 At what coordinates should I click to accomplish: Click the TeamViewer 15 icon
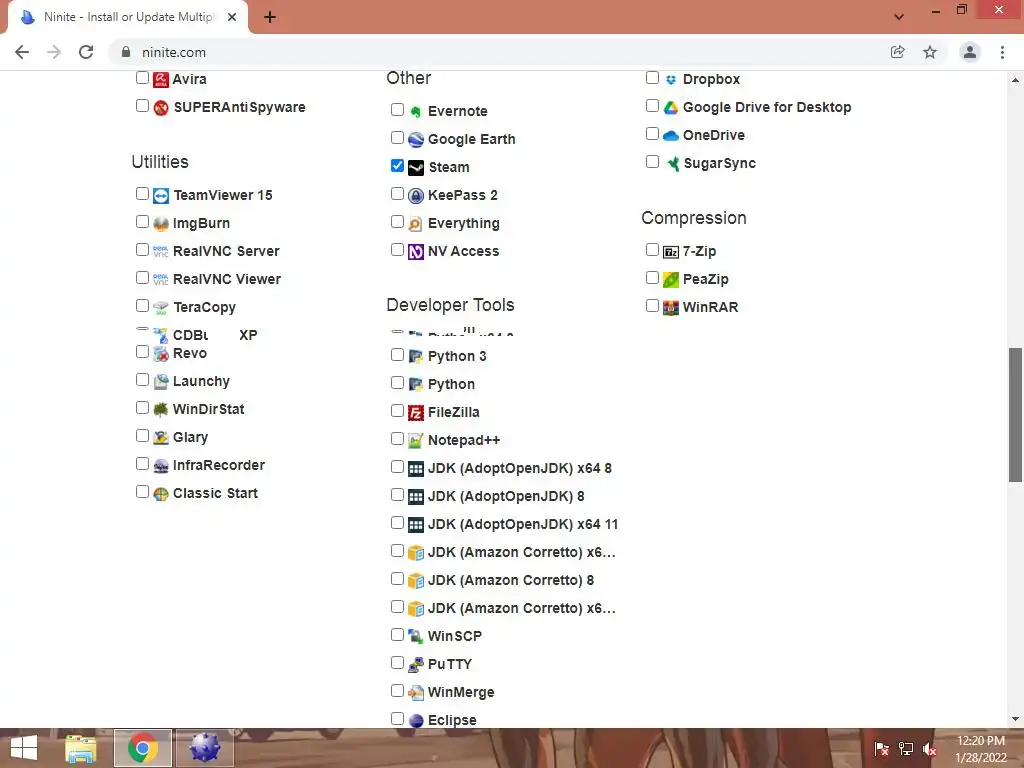tap(161, 196)
